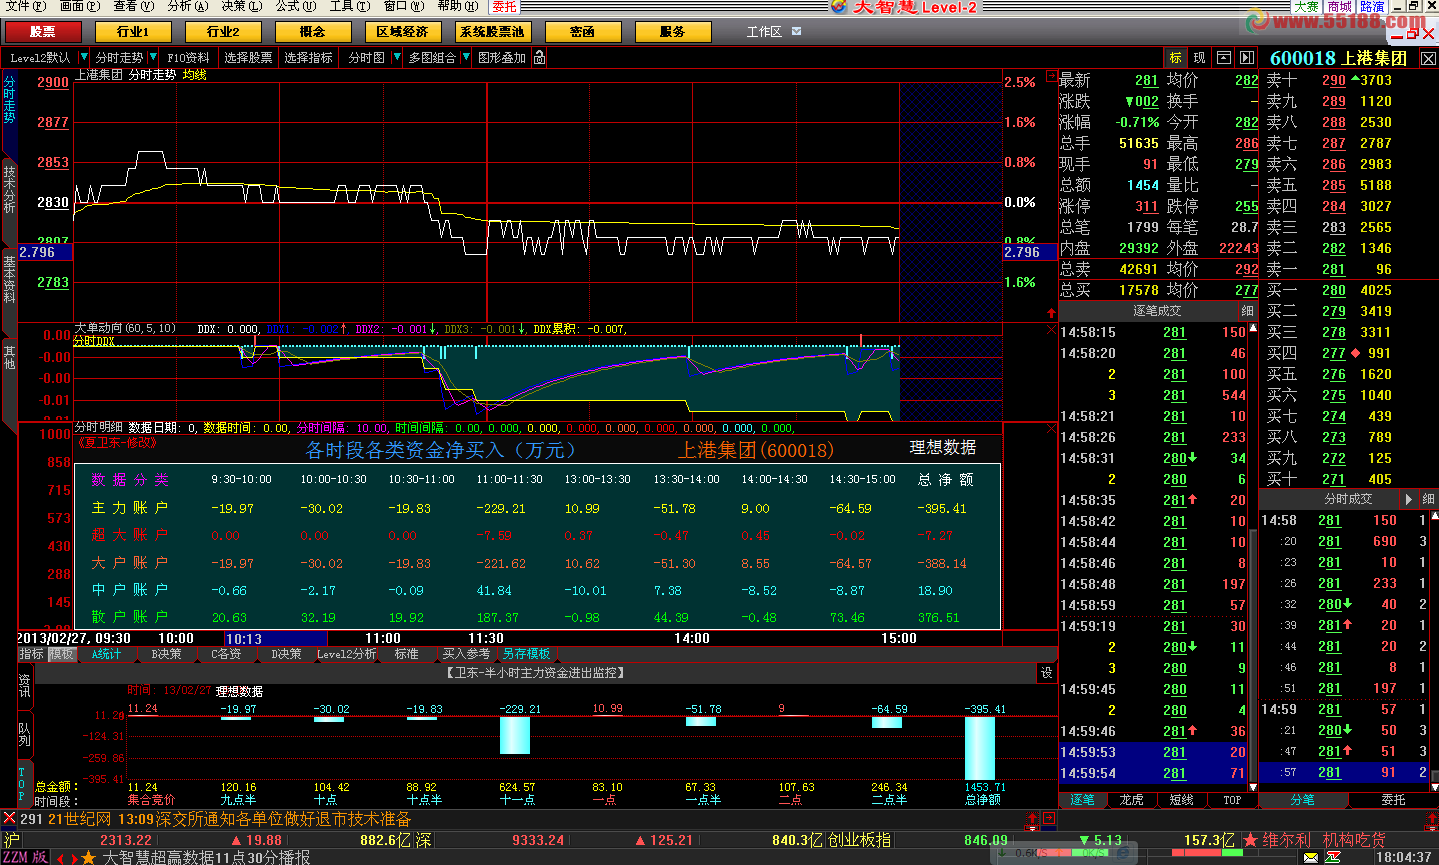Click 选择指标 in the chart toolbar
The width and height of the screenshot is (1439, 865).
[x=308, y=58]
